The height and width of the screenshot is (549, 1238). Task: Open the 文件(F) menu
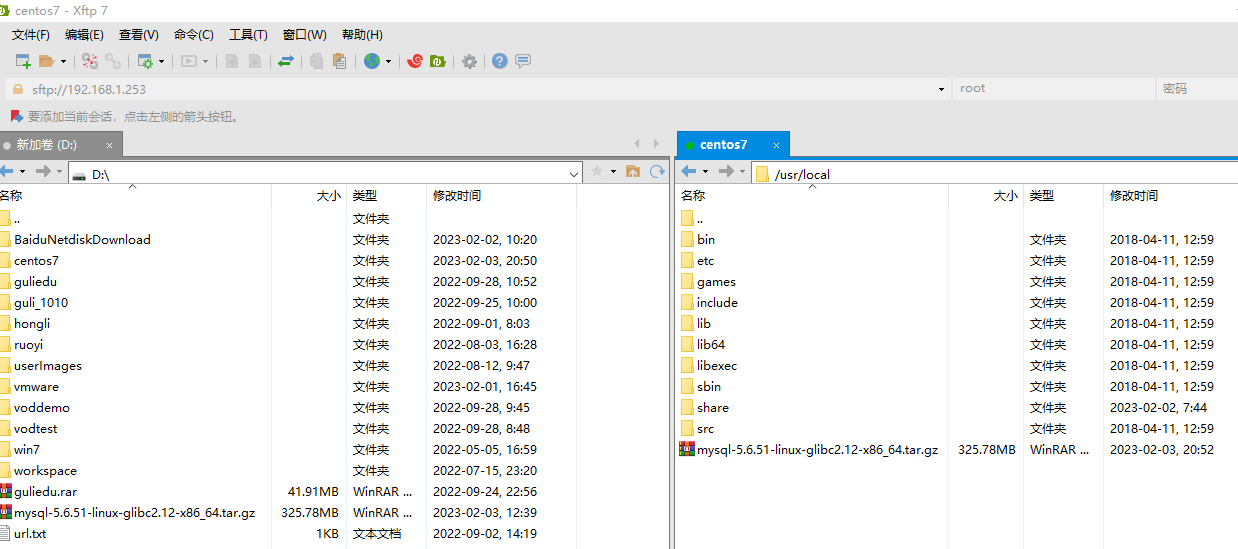coord(31,35)
